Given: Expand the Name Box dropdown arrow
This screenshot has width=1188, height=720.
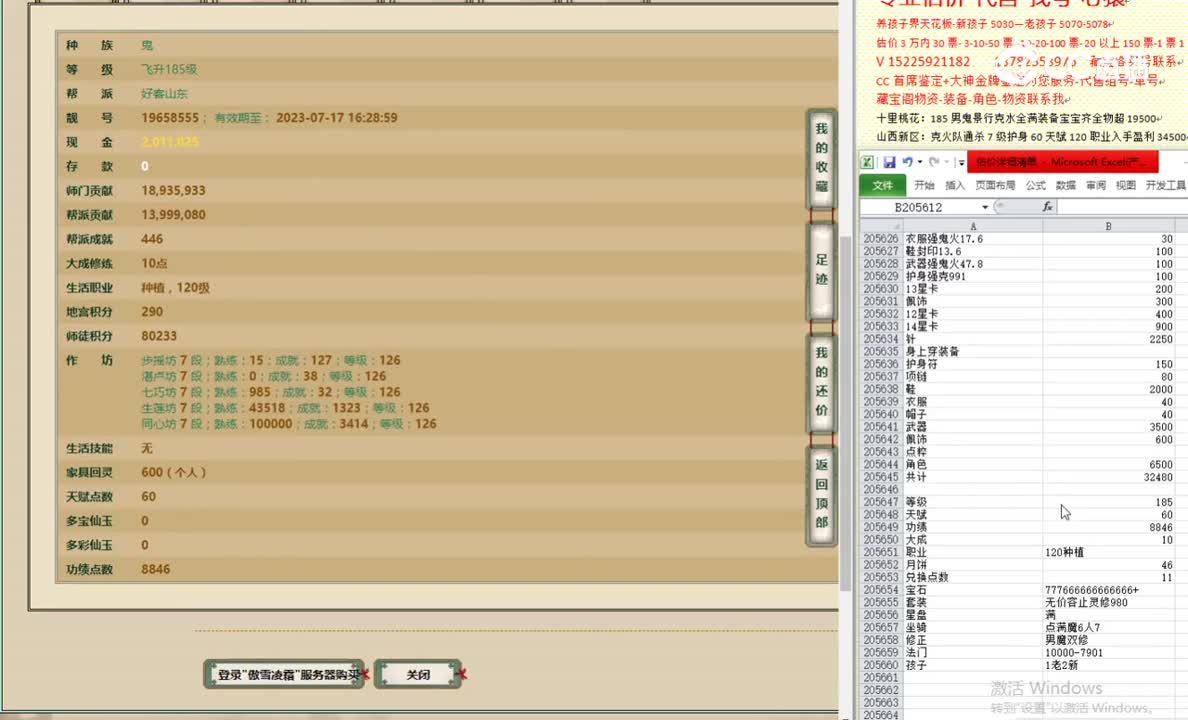Looking at the screenshot, I should click(985, 207).
